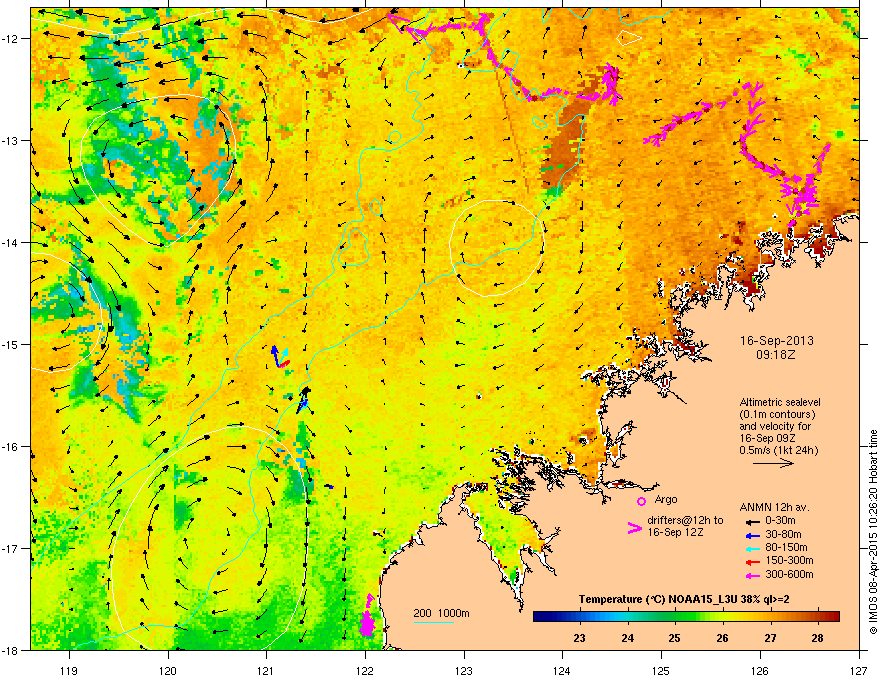Click the '150-300m' depth label

click(x=789, y=561)
